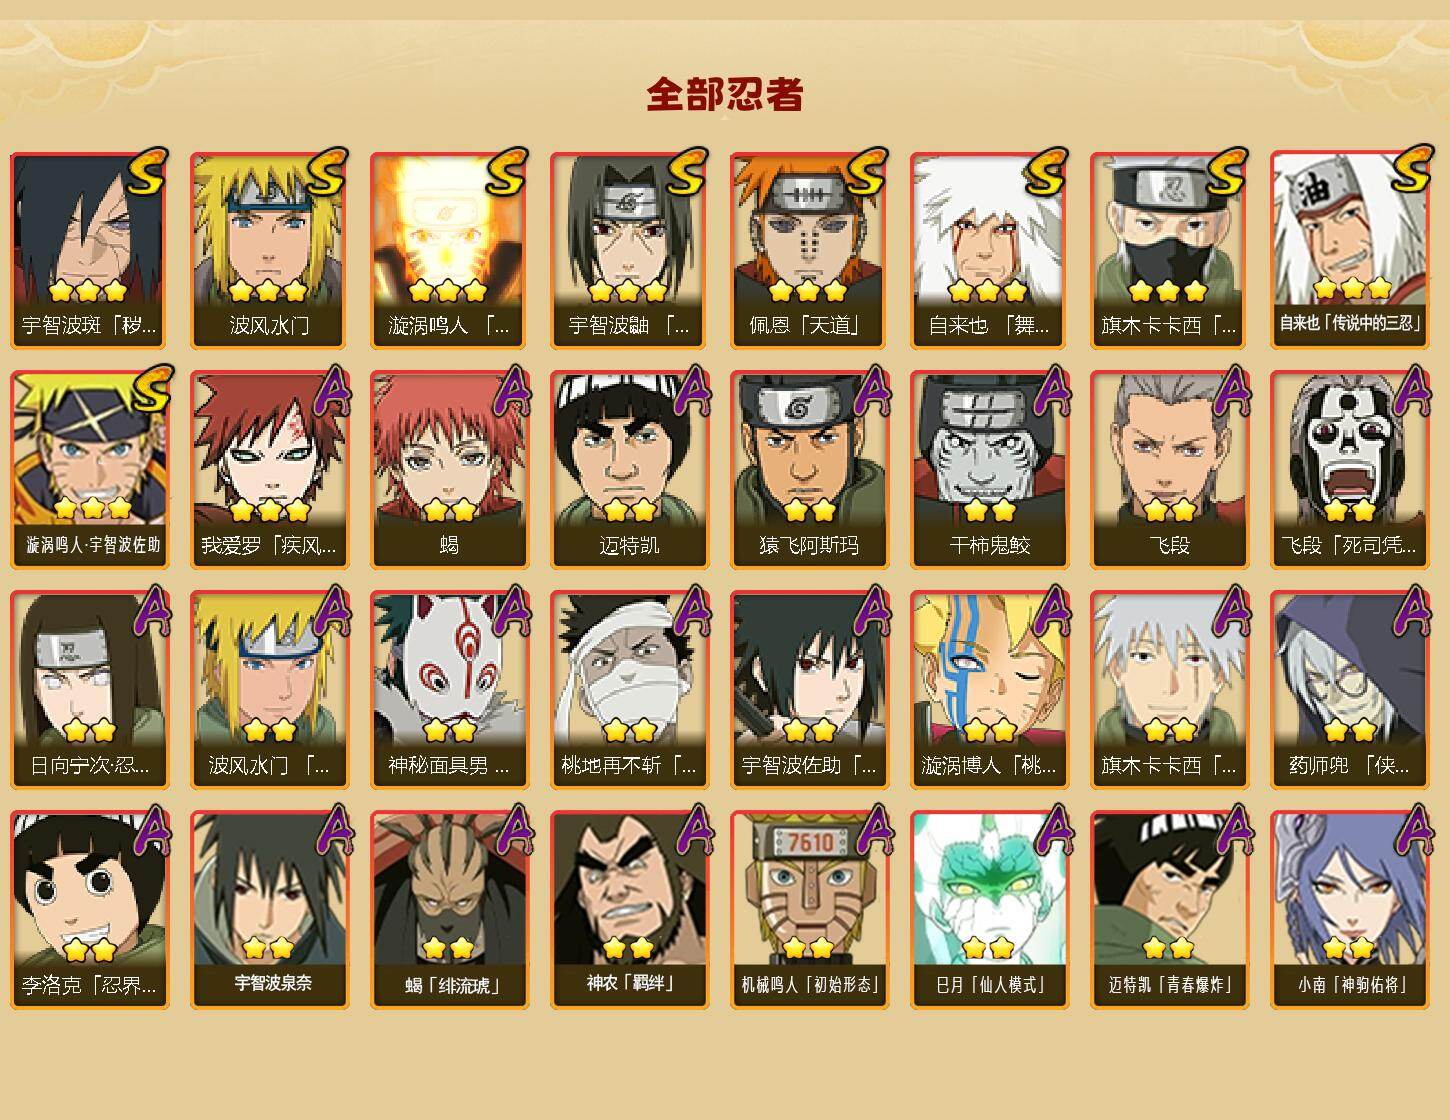Select the 神农「羁绊」 character card
Image resolution: width=1450 pixels, height=1120 pixels.
tap(629, 909)
